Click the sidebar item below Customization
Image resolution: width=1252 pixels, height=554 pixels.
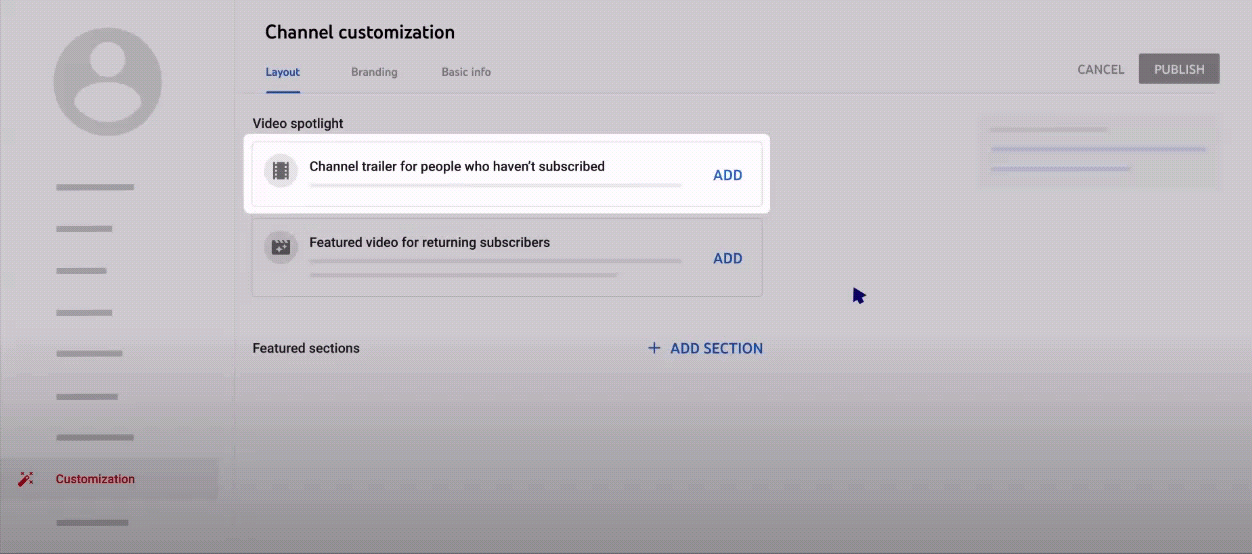(93, 522)
